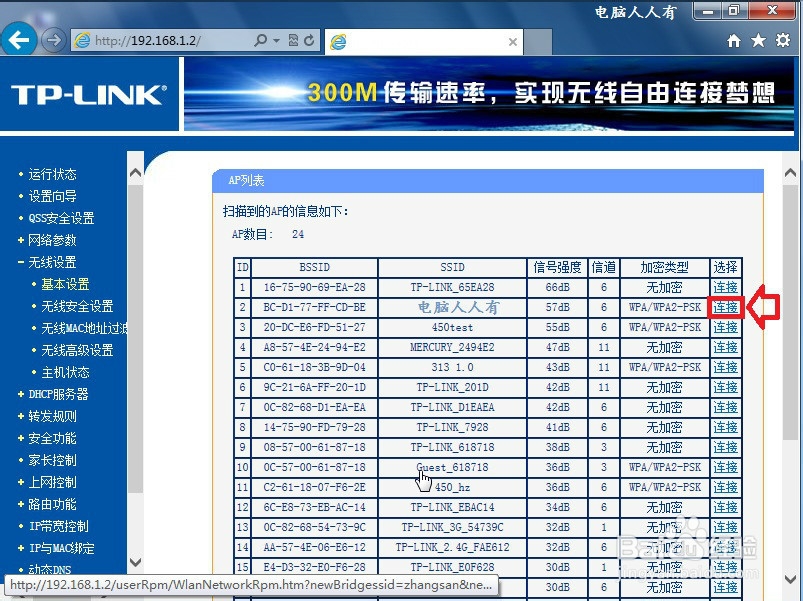Viewport: 803px width, 601px height.
Task: Close the current browser tab
Action: (x=512, y=42)
